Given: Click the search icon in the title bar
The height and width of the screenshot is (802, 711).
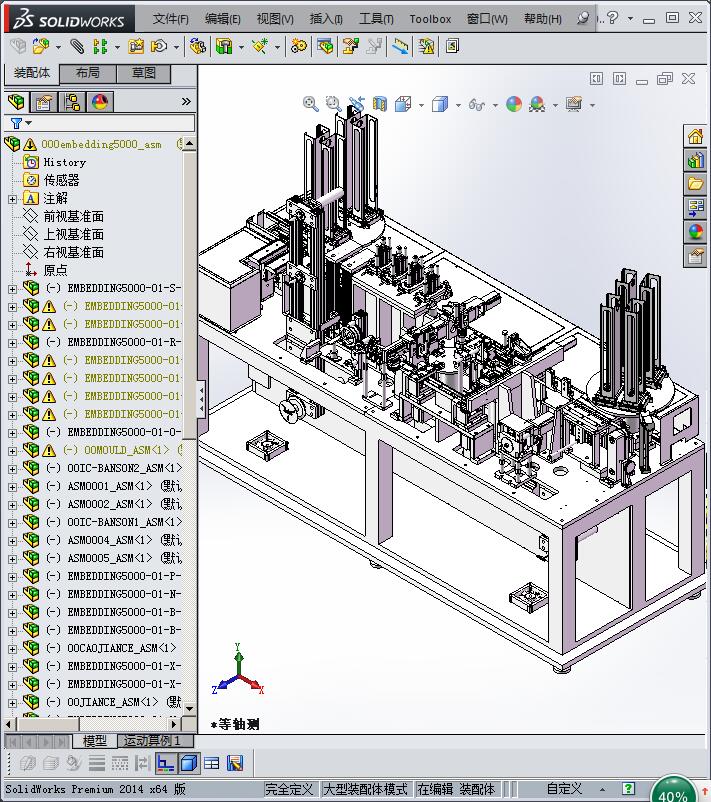Looking at the screenshot, I should (x=583, y=18).
